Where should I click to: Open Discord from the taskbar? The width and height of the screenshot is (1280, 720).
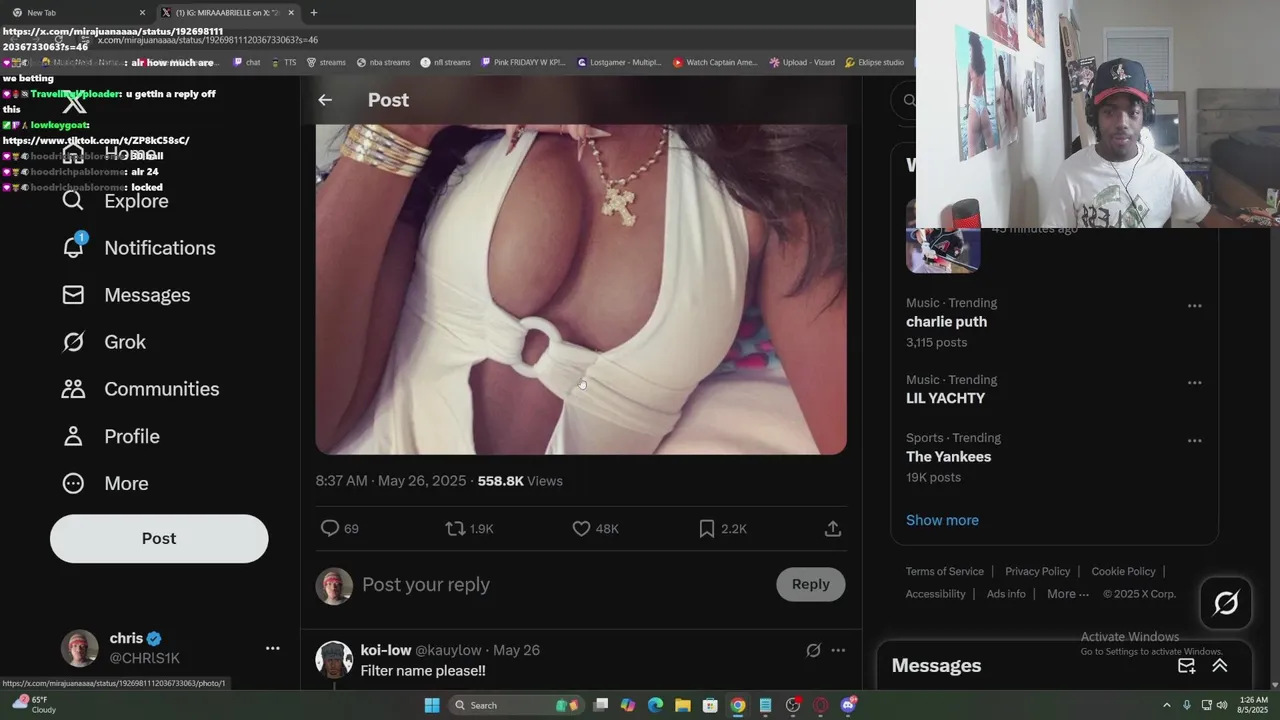849,705
